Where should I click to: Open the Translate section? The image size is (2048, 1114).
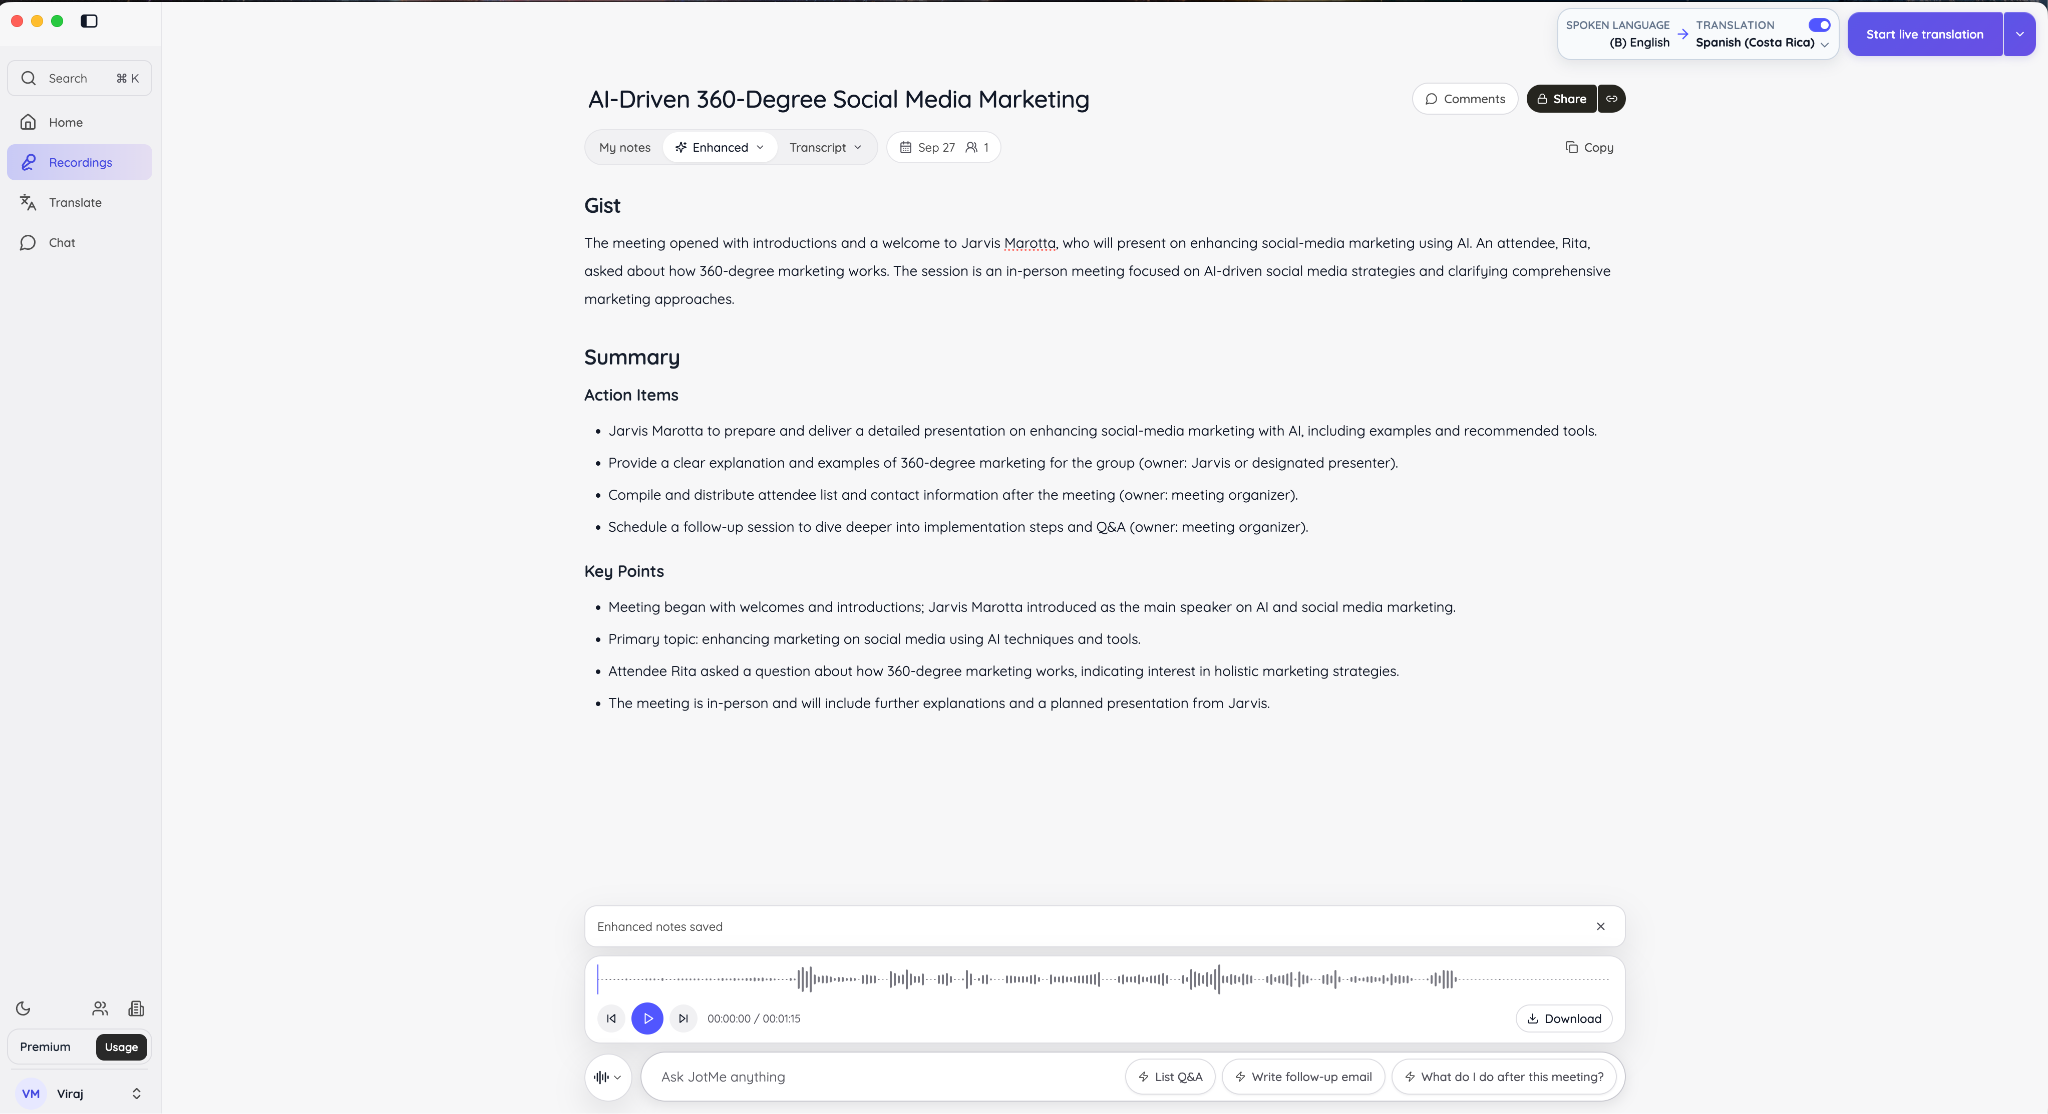tap(79, 202)
